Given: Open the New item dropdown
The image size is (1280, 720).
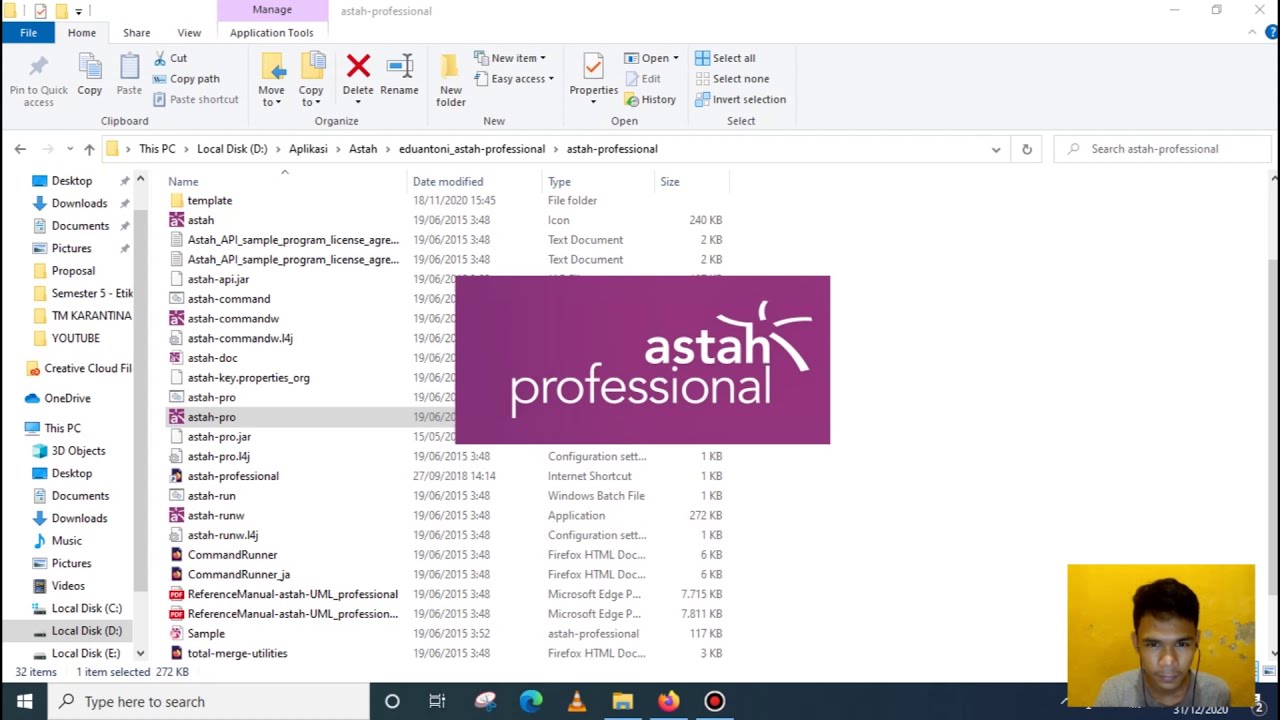Looking at the screenshot, I should (510, 58).
